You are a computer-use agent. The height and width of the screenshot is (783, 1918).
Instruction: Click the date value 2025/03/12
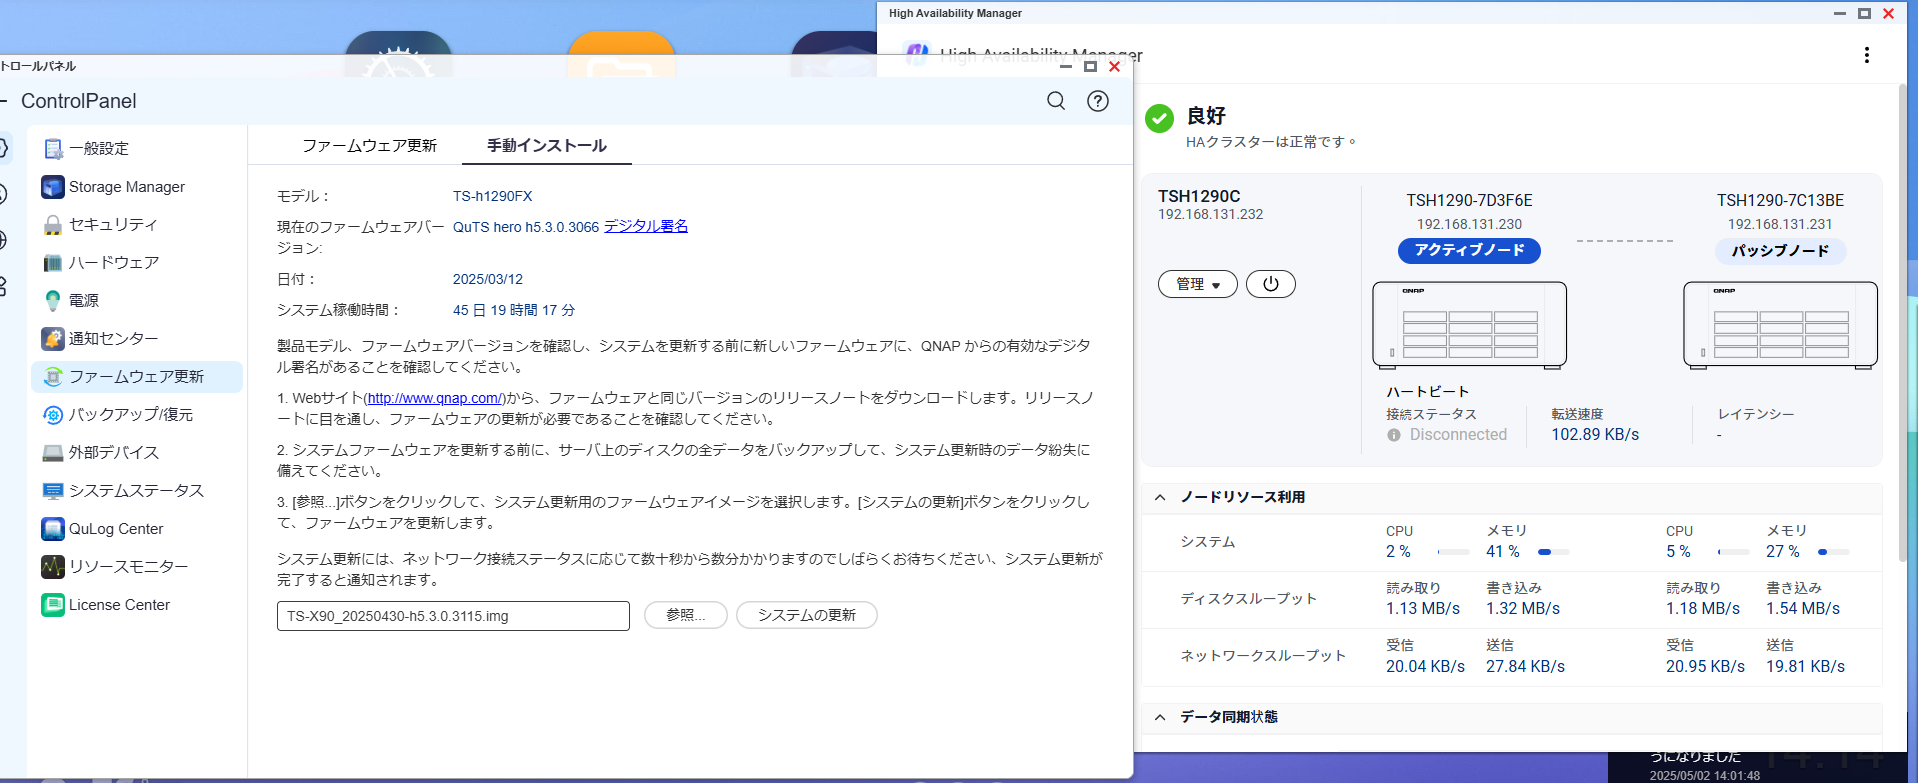pyautogui.click(x=488, y=279)
